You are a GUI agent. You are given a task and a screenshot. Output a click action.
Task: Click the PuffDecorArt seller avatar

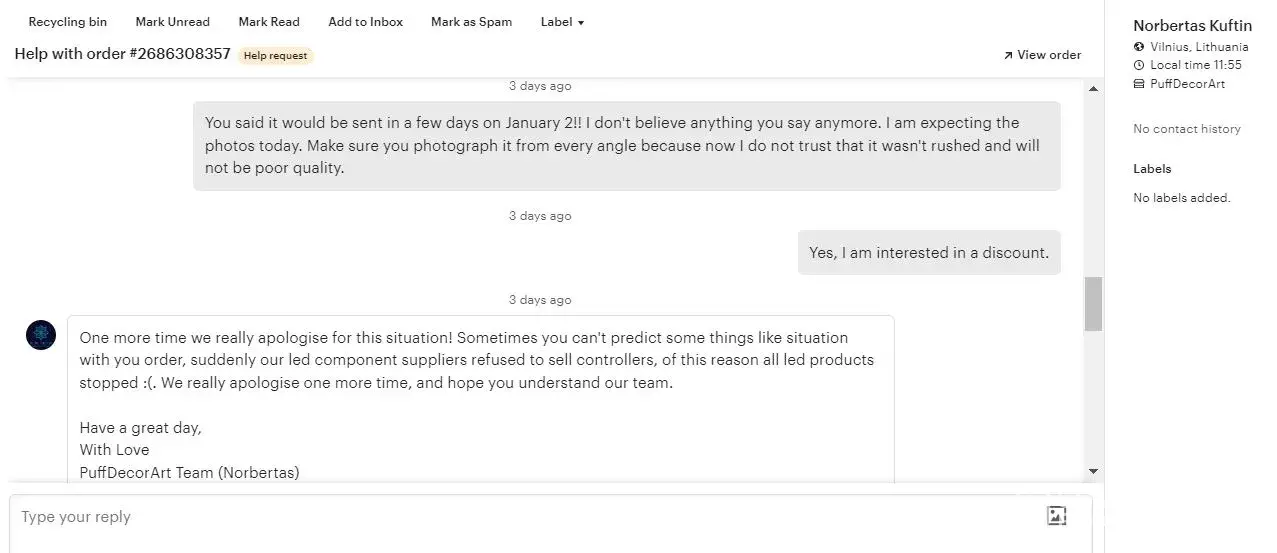[x=41, y=335]
